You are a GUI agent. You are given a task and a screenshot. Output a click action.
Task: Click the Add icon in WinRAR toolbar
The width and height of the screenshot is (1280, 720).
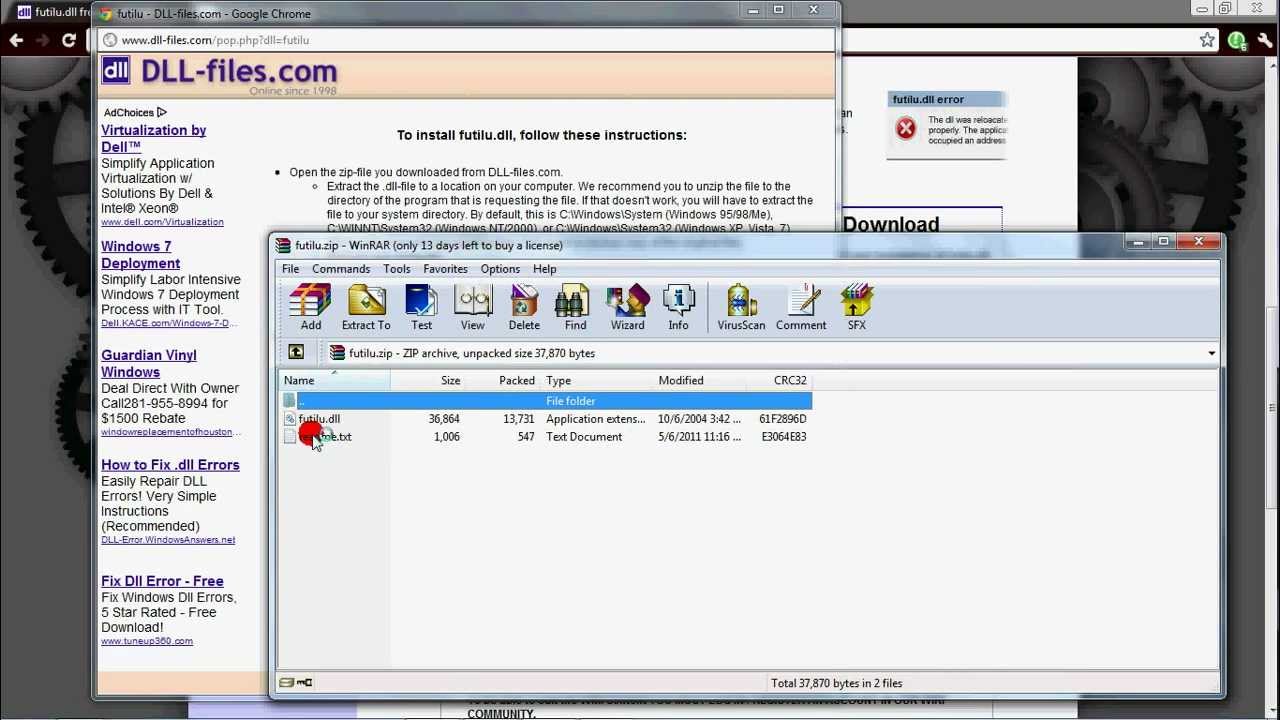(310, 307)
